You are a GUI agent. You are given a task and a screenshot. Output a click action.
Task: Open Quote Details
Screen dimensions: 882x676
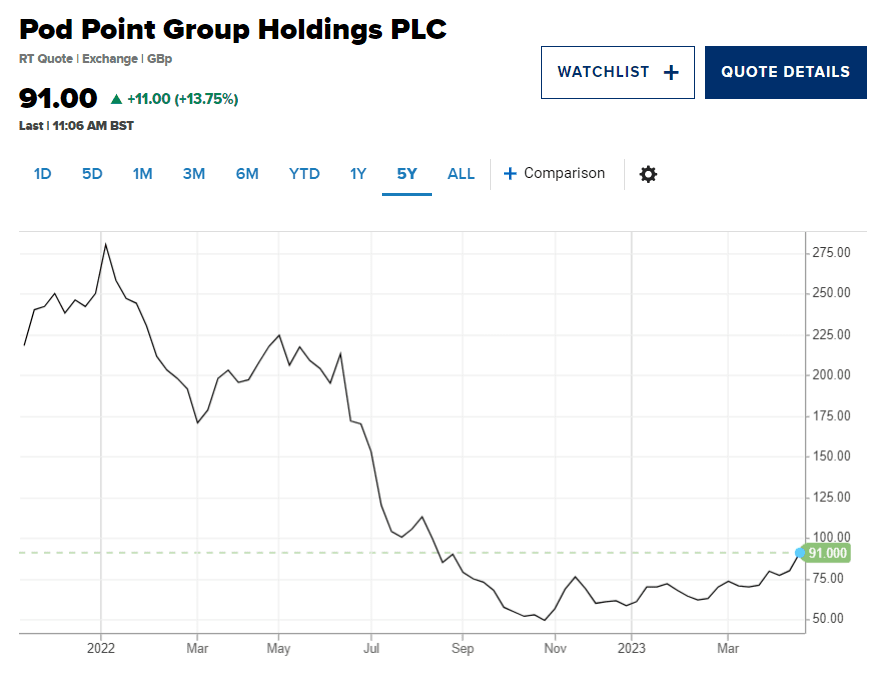[785, 72]
